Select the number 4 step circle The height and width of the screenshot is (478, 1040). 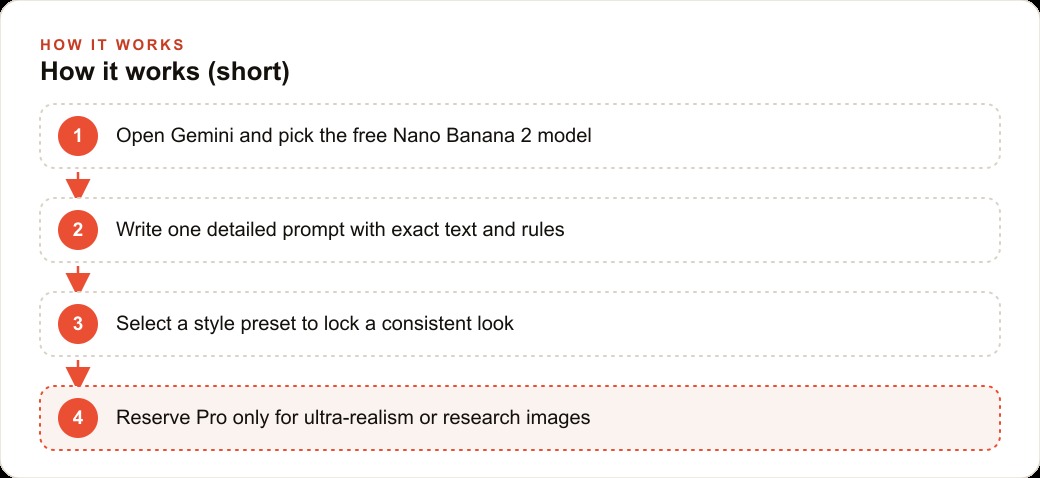pyautogui.click(x=78, y=418)
